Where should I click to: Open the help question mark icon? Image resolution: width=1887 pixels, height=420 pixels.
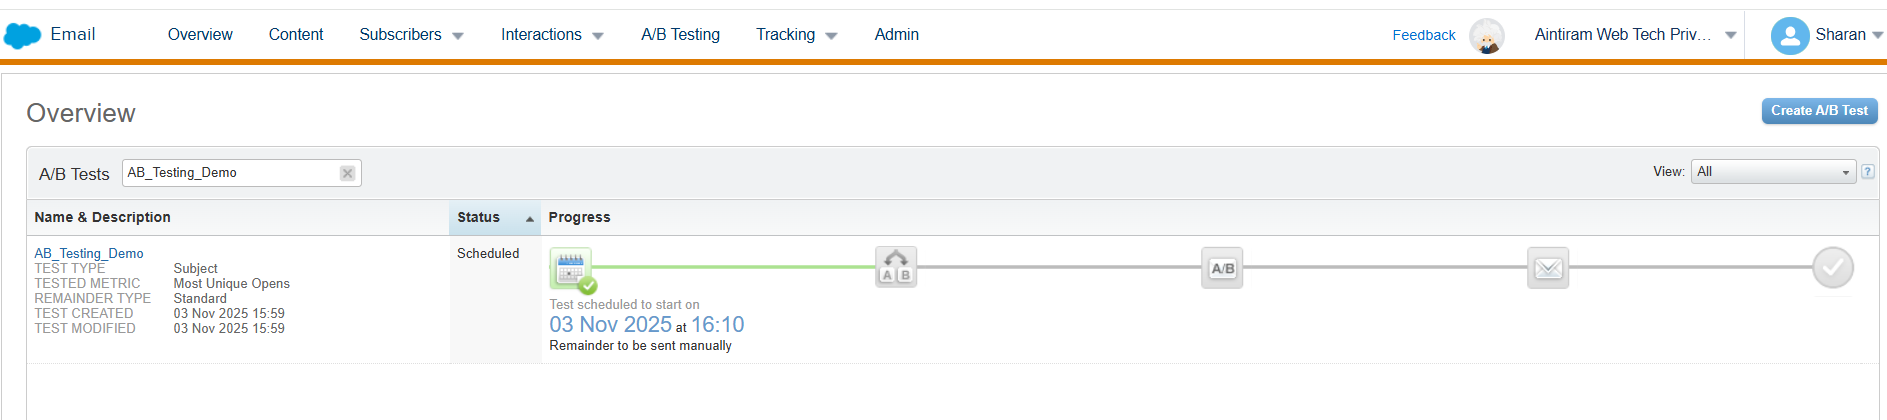pyautogui.click(x=1867, y=172)
